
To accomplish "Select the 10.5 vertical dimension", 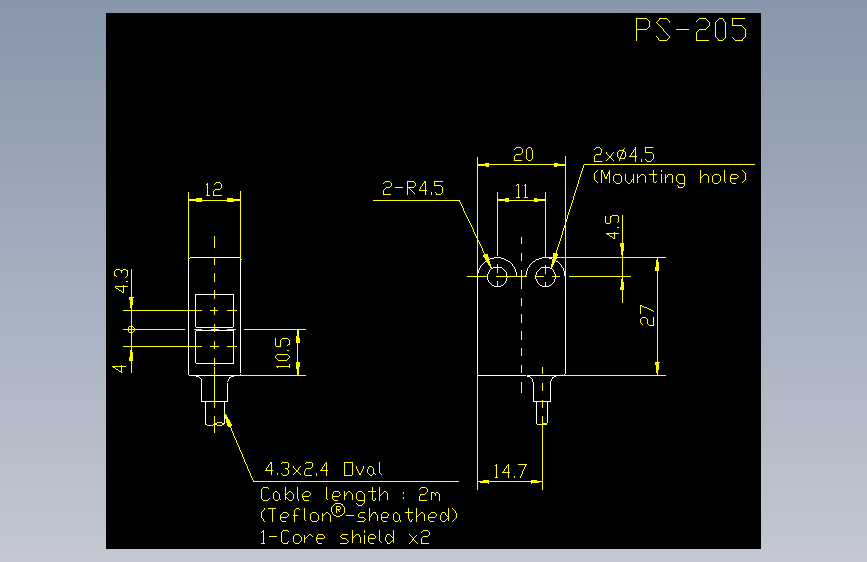I will tap(283, 352).
